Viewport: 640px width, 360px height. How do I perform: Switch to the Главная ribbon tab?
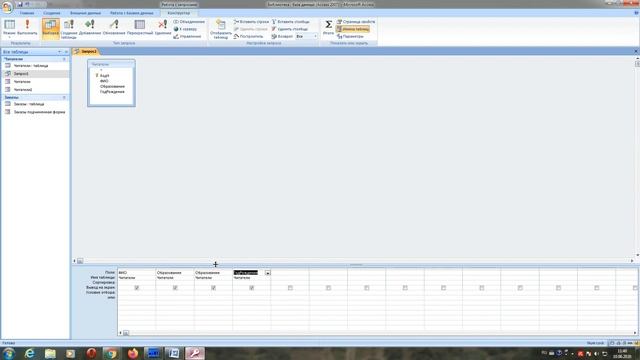click(x=27, y=13)
